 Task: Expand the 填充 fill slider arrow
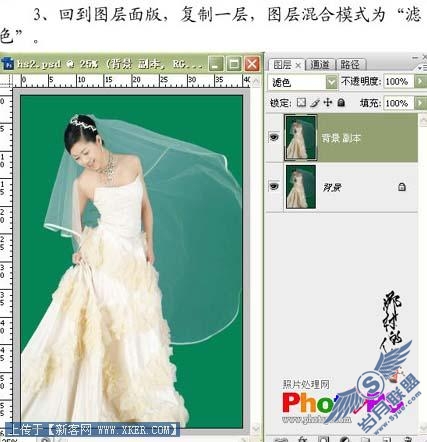click(x=420, y=103)
